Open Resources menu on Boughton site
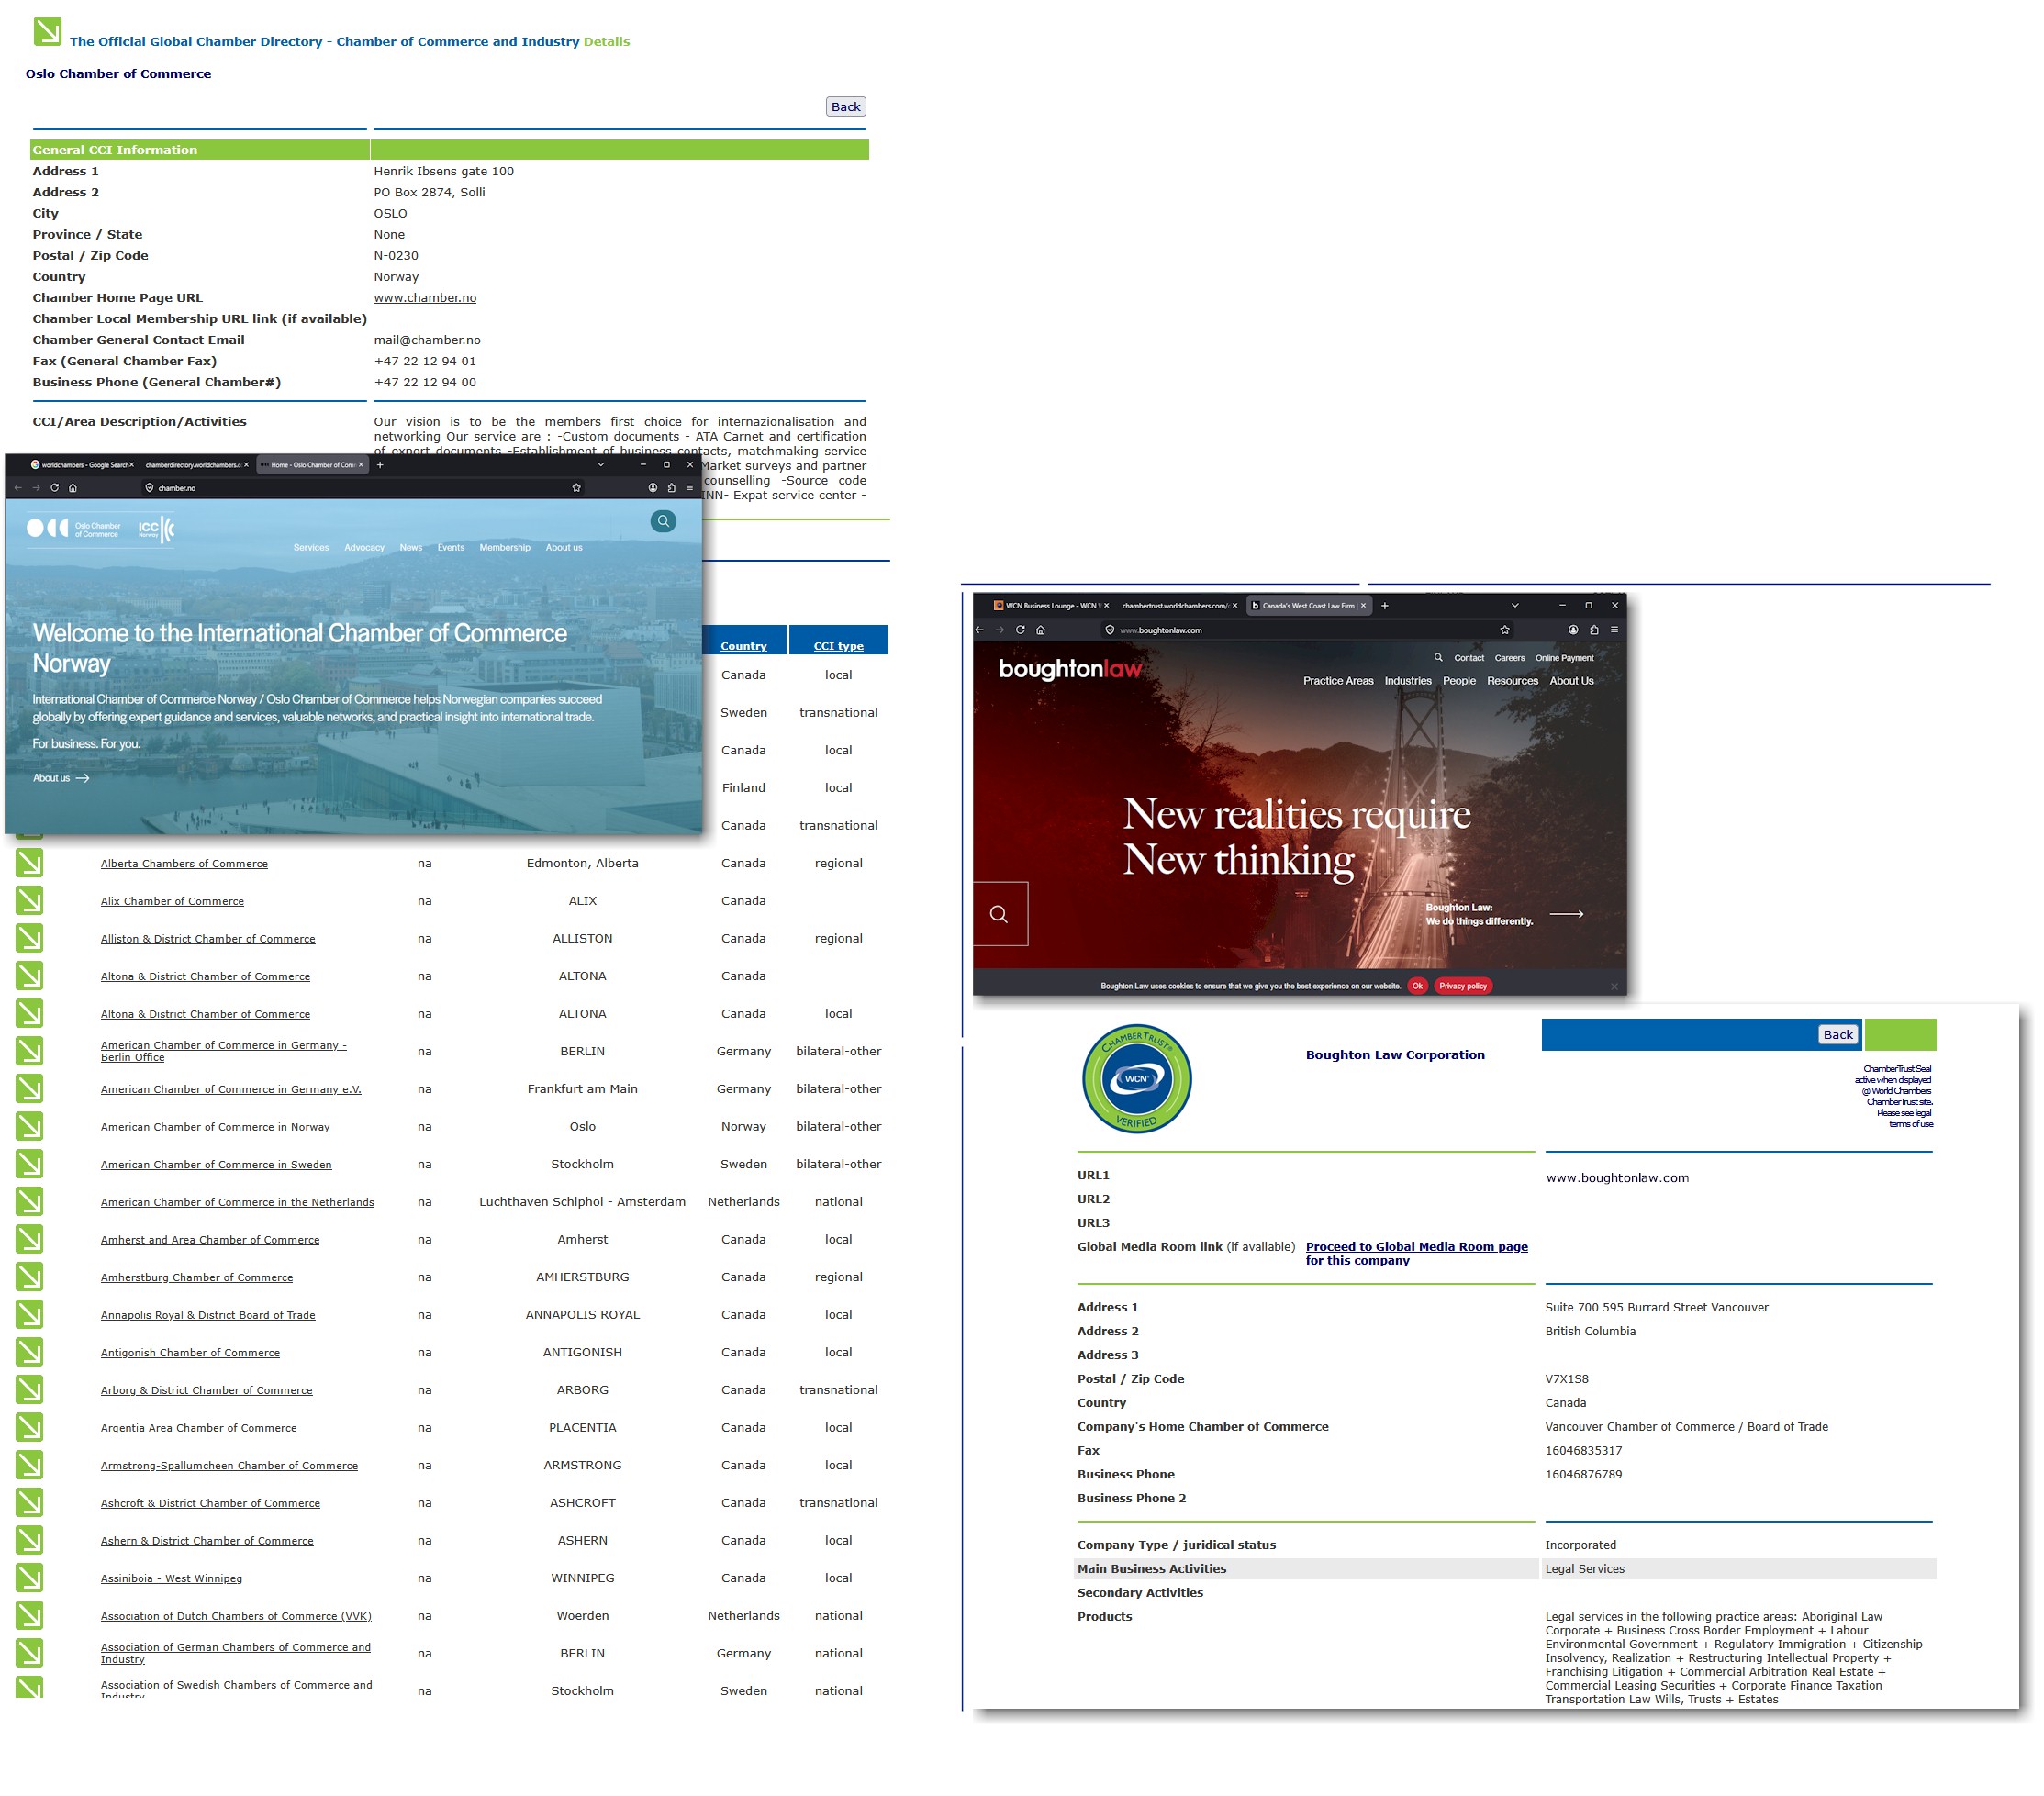This screenshot has width=2044, height=1796. pyautogui.click(x=1512, y=681)
